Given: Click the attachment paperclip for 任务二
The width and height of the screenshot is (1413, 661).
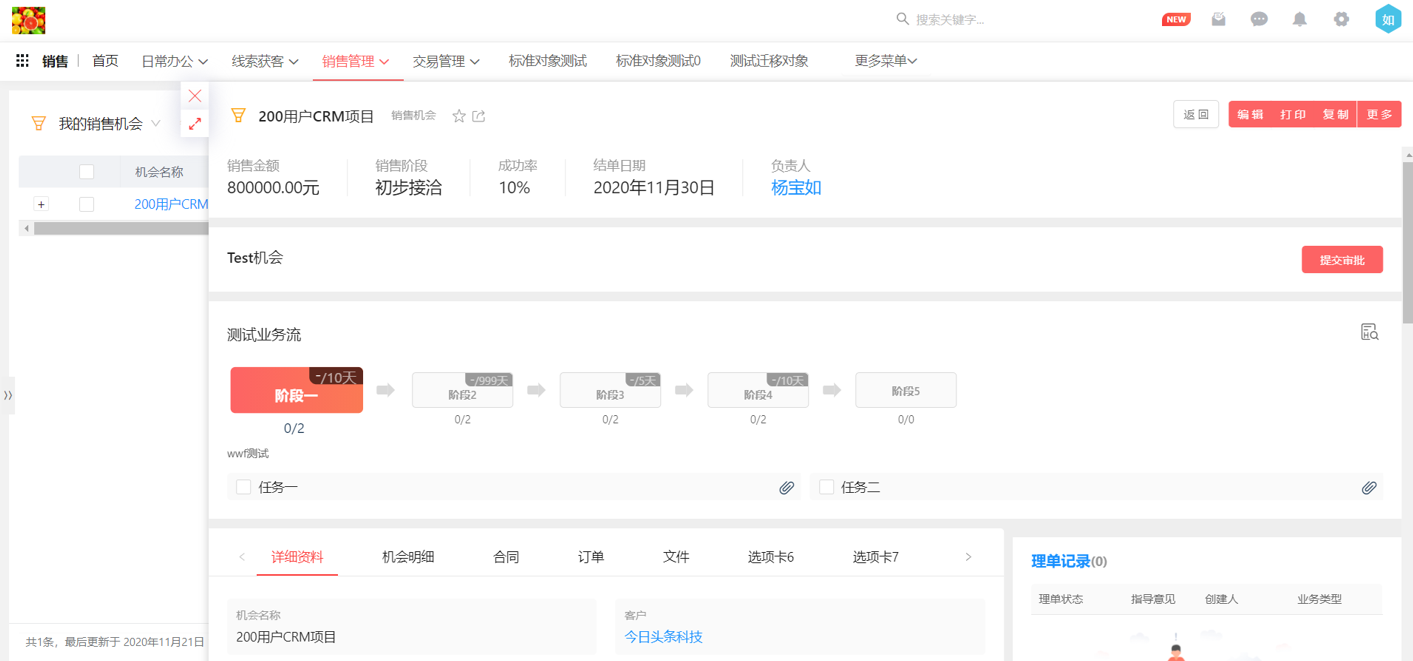Looking at the screenshot, I should coord(1369,488).
